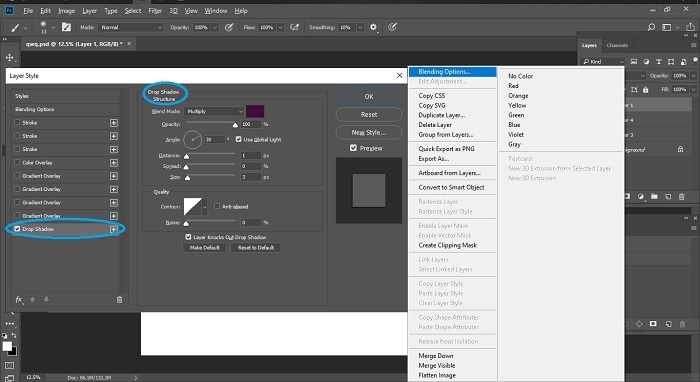The height and width of the screenshot is (382, 700).
Task: Open the workspace switcher icon
Action: (x=667, y=27)
